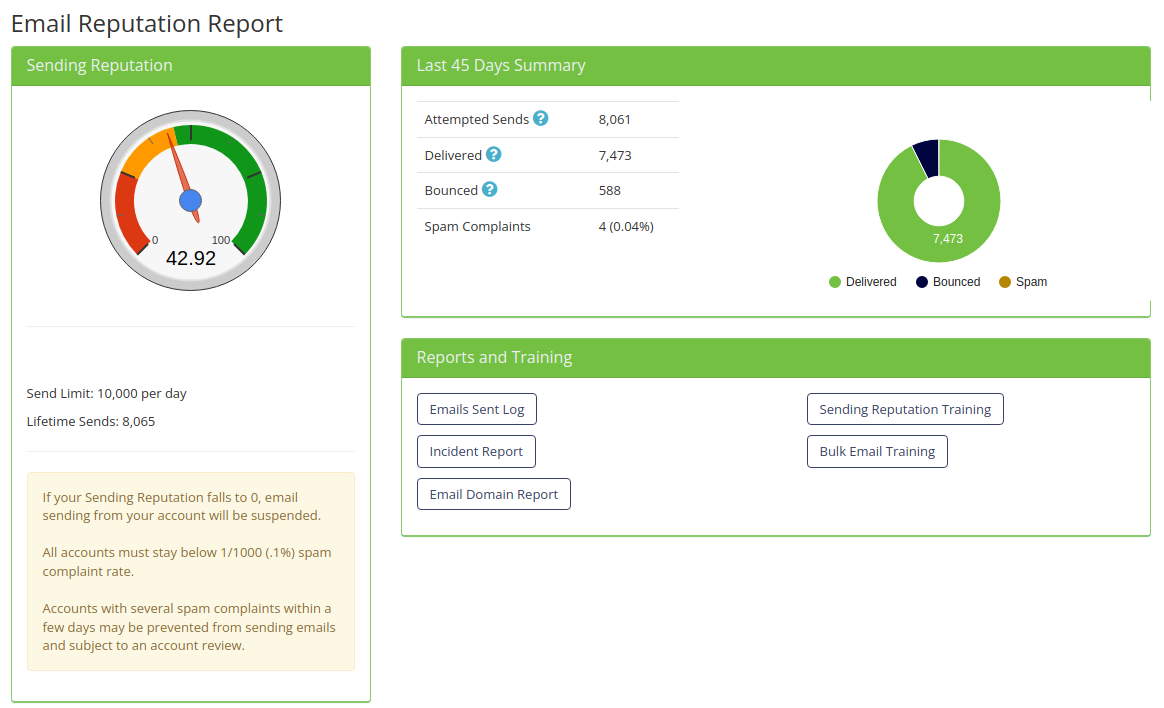Toggle the Bounced legend item
The image size is (1164, 708).
(x=948, y=282)
